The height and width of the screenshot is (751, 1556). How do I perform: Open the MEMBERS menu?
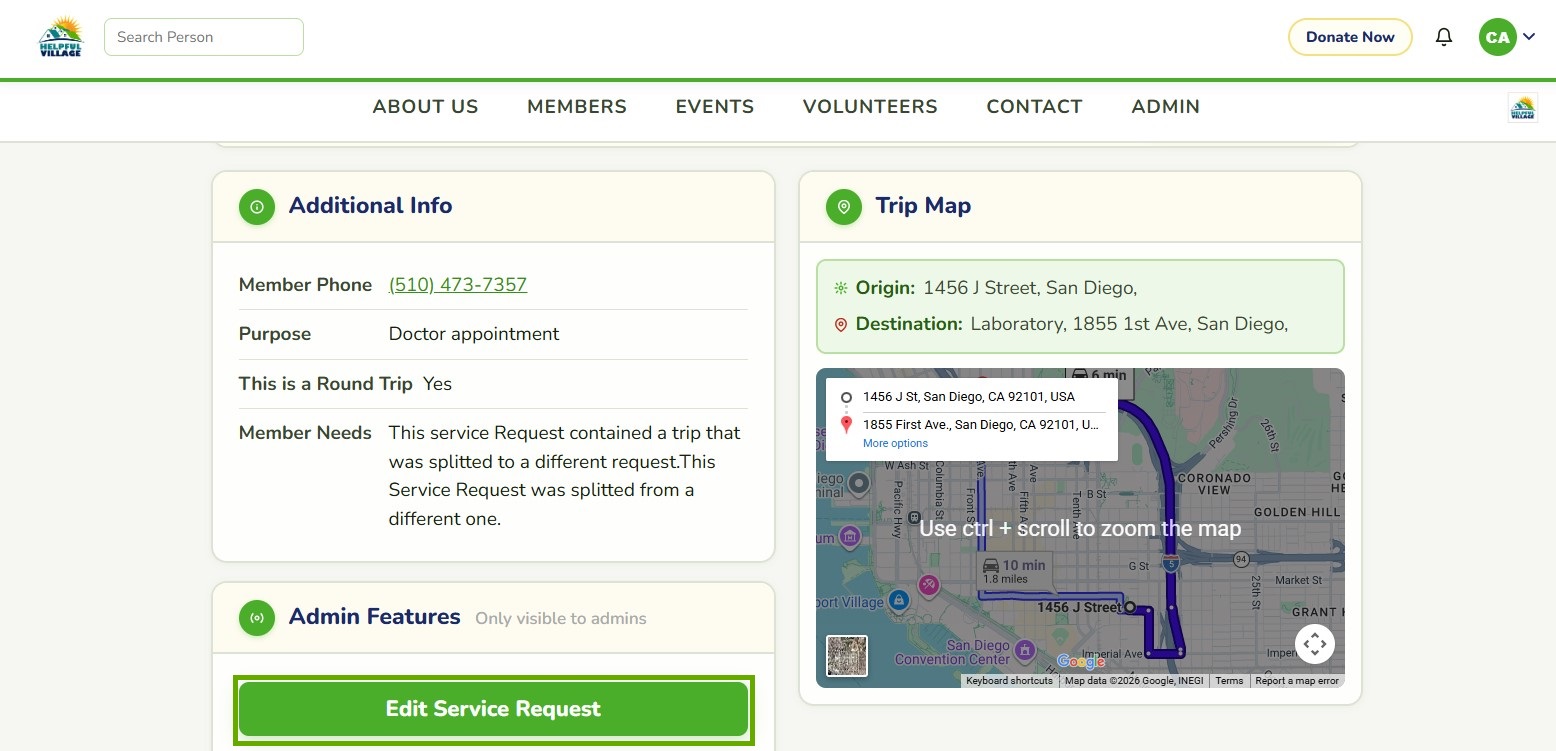(x=577, y=107)
